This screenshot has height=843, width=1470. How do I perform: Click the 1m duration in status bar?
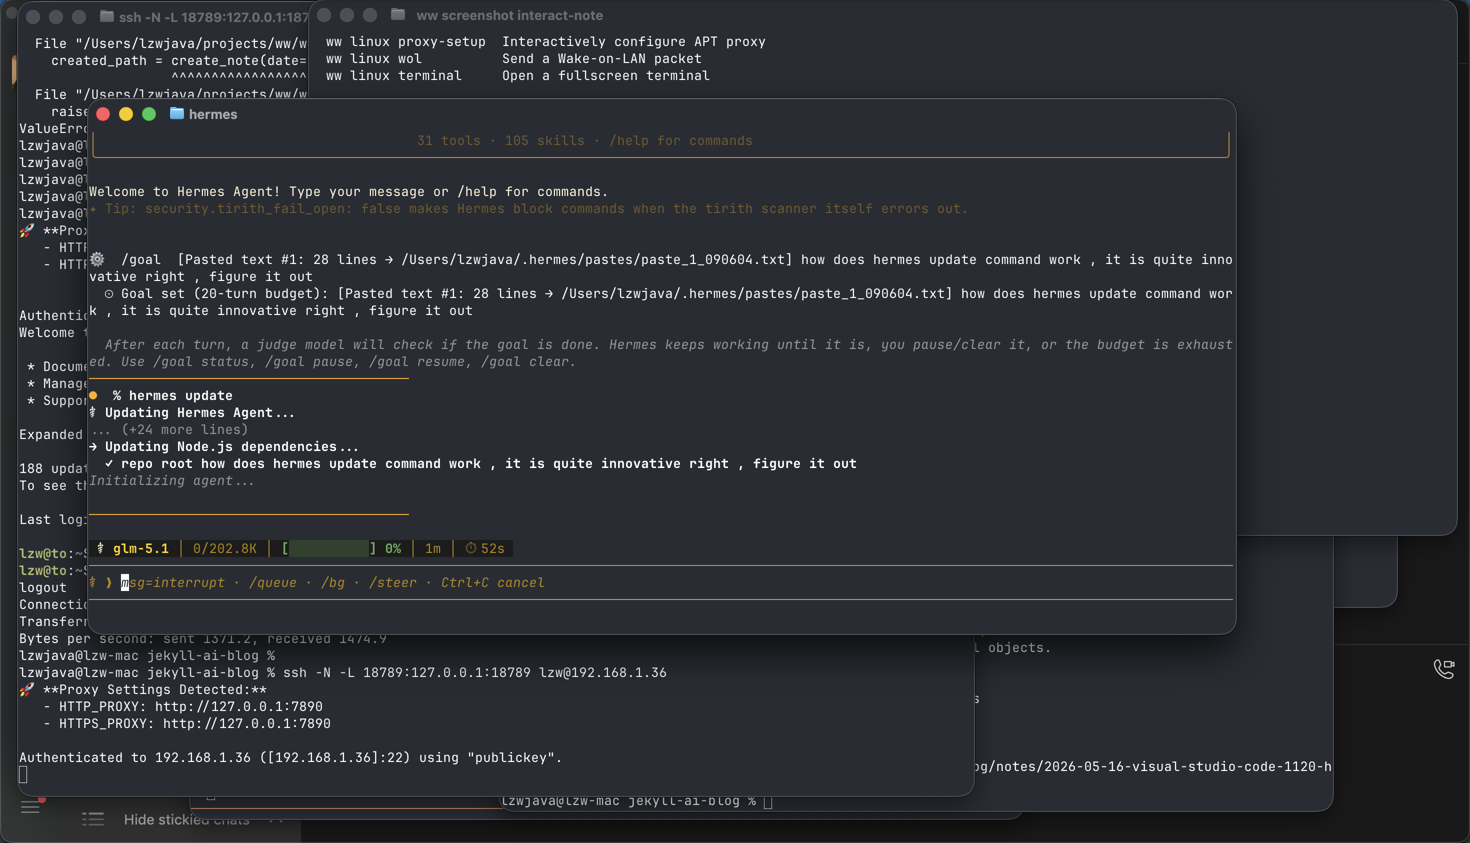click(433, 548)
